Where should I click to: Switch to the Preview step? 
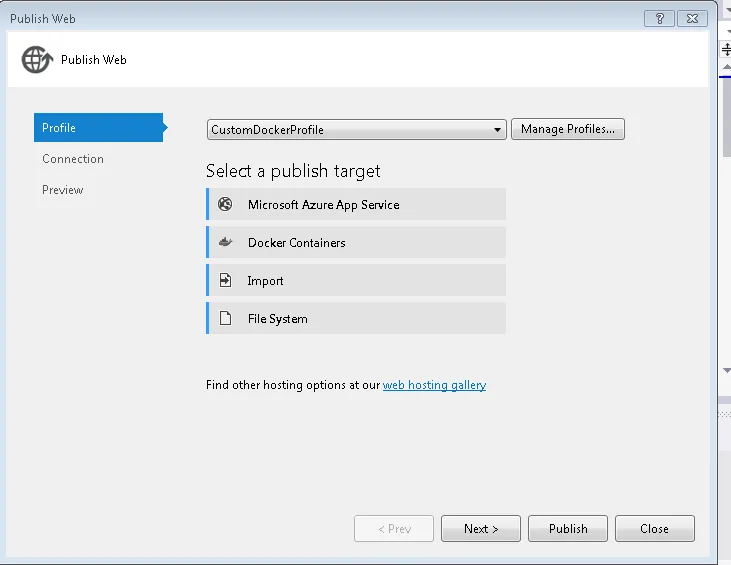pyautogui.click(x=62, y=190)
